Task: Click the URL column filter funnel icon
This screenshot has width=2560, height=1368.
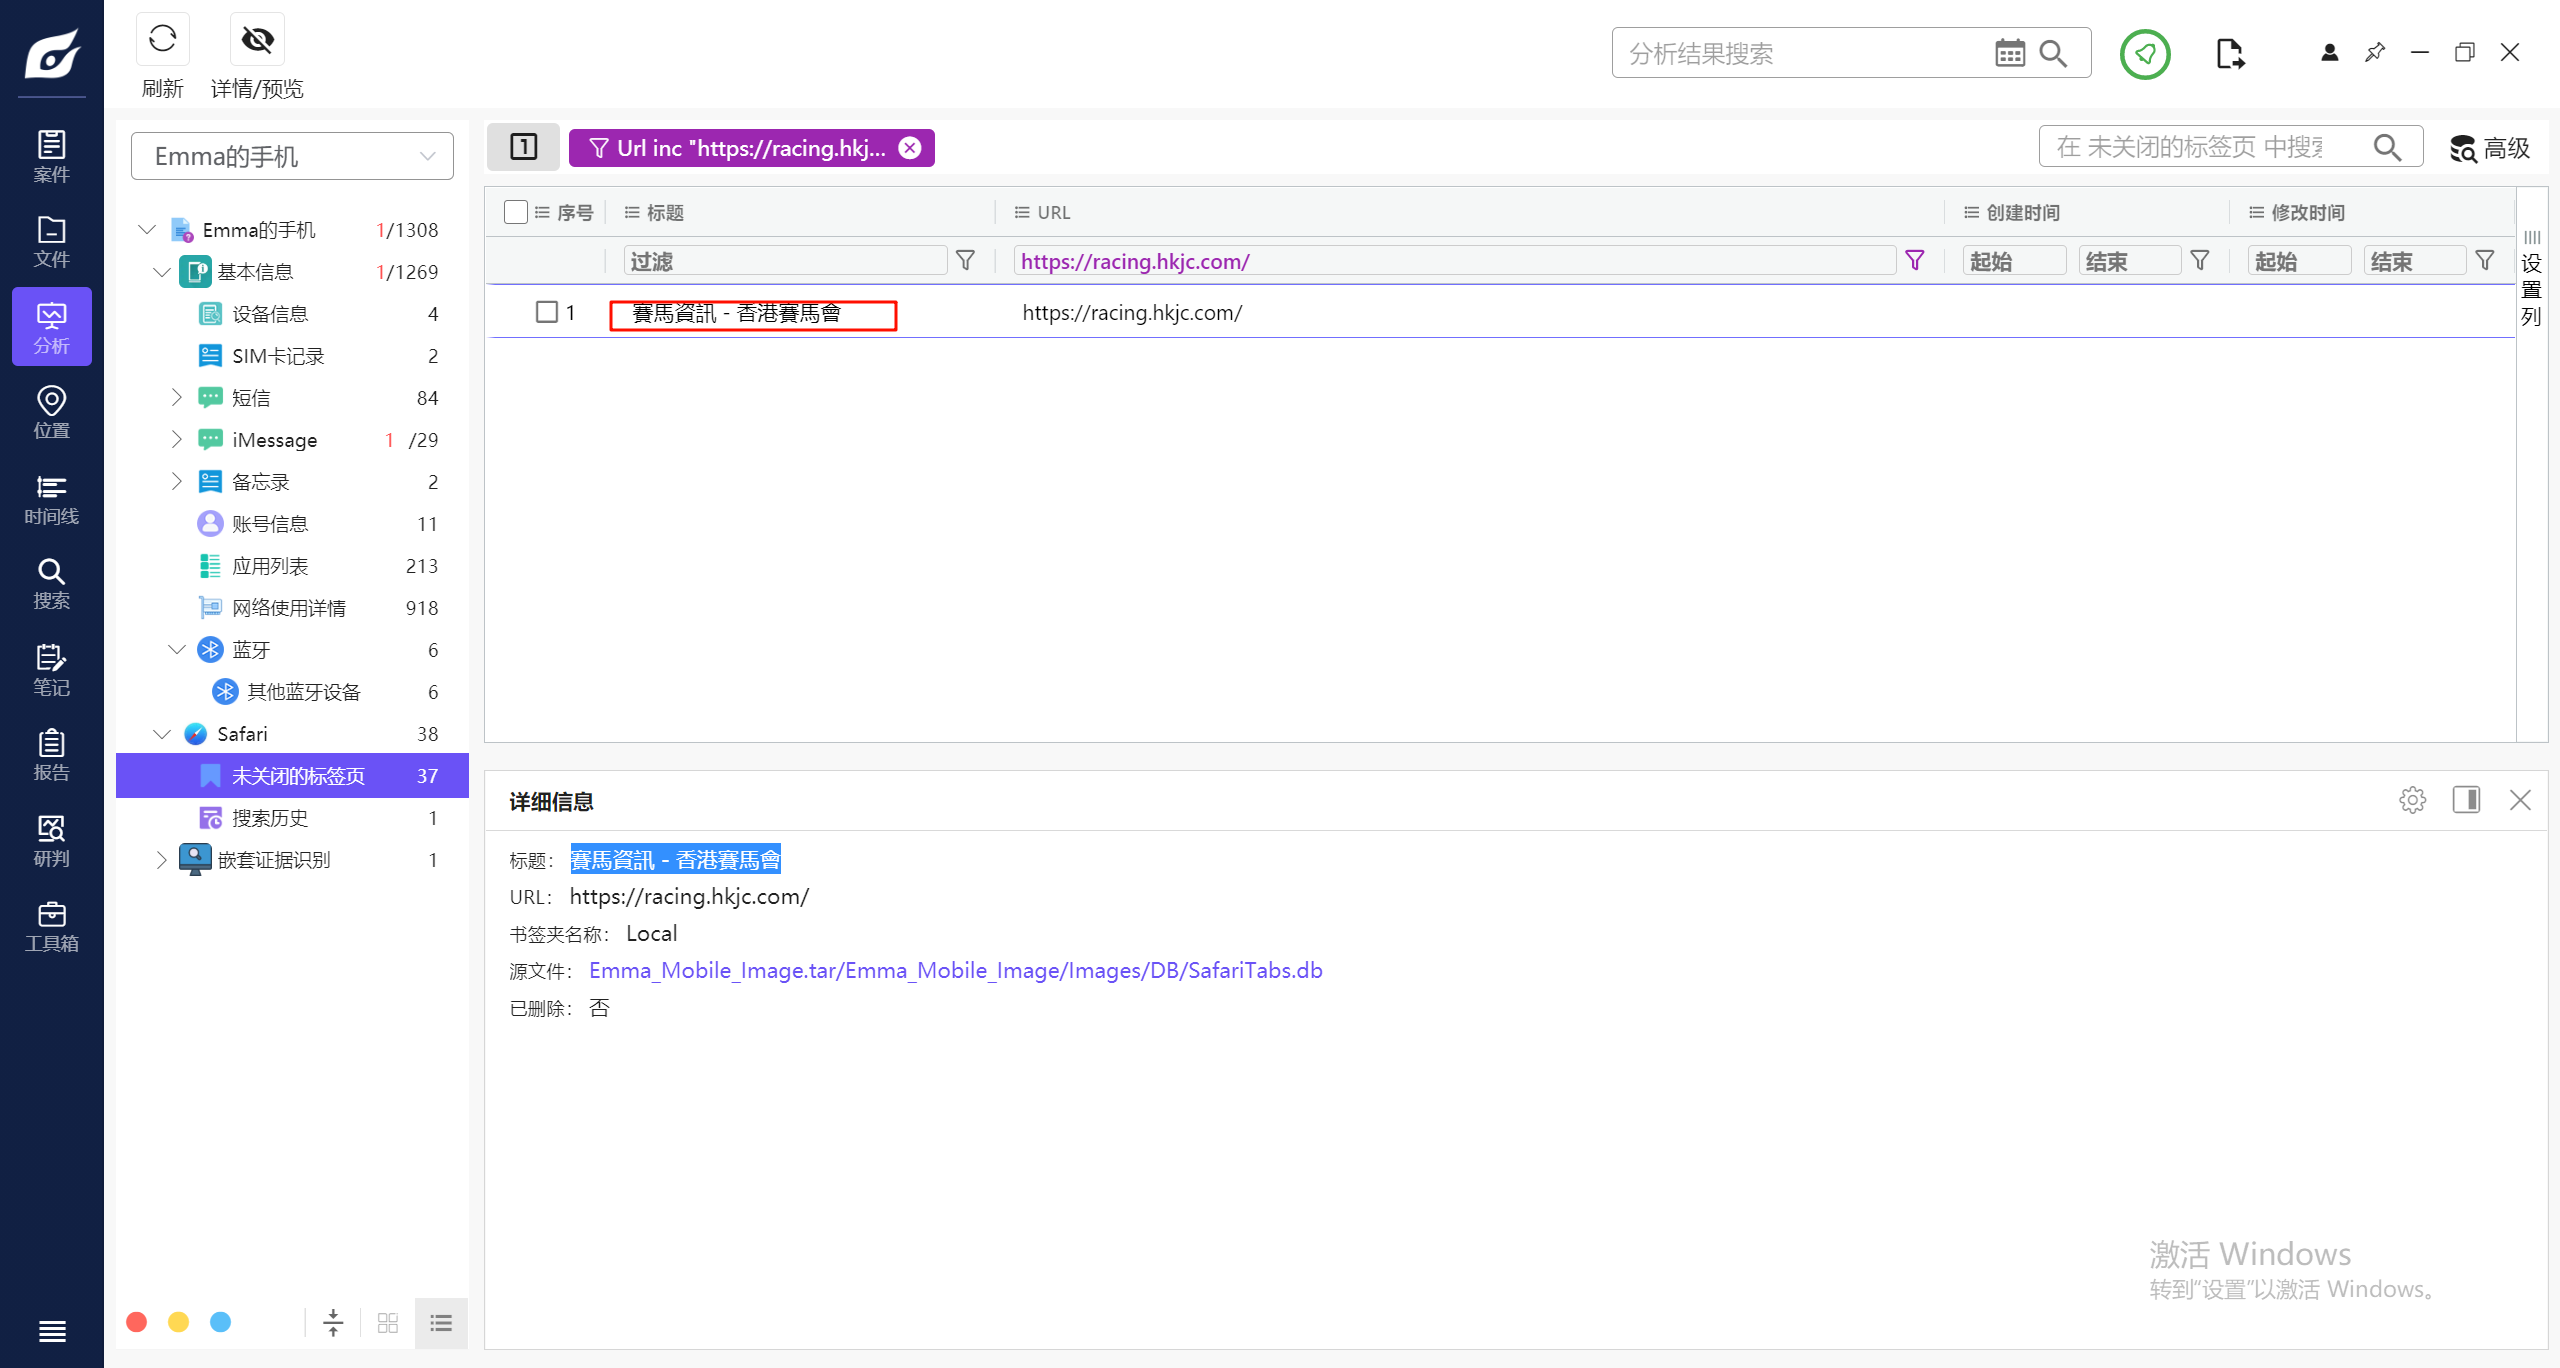Action: pyautogui.click(x=1915, y=261)
